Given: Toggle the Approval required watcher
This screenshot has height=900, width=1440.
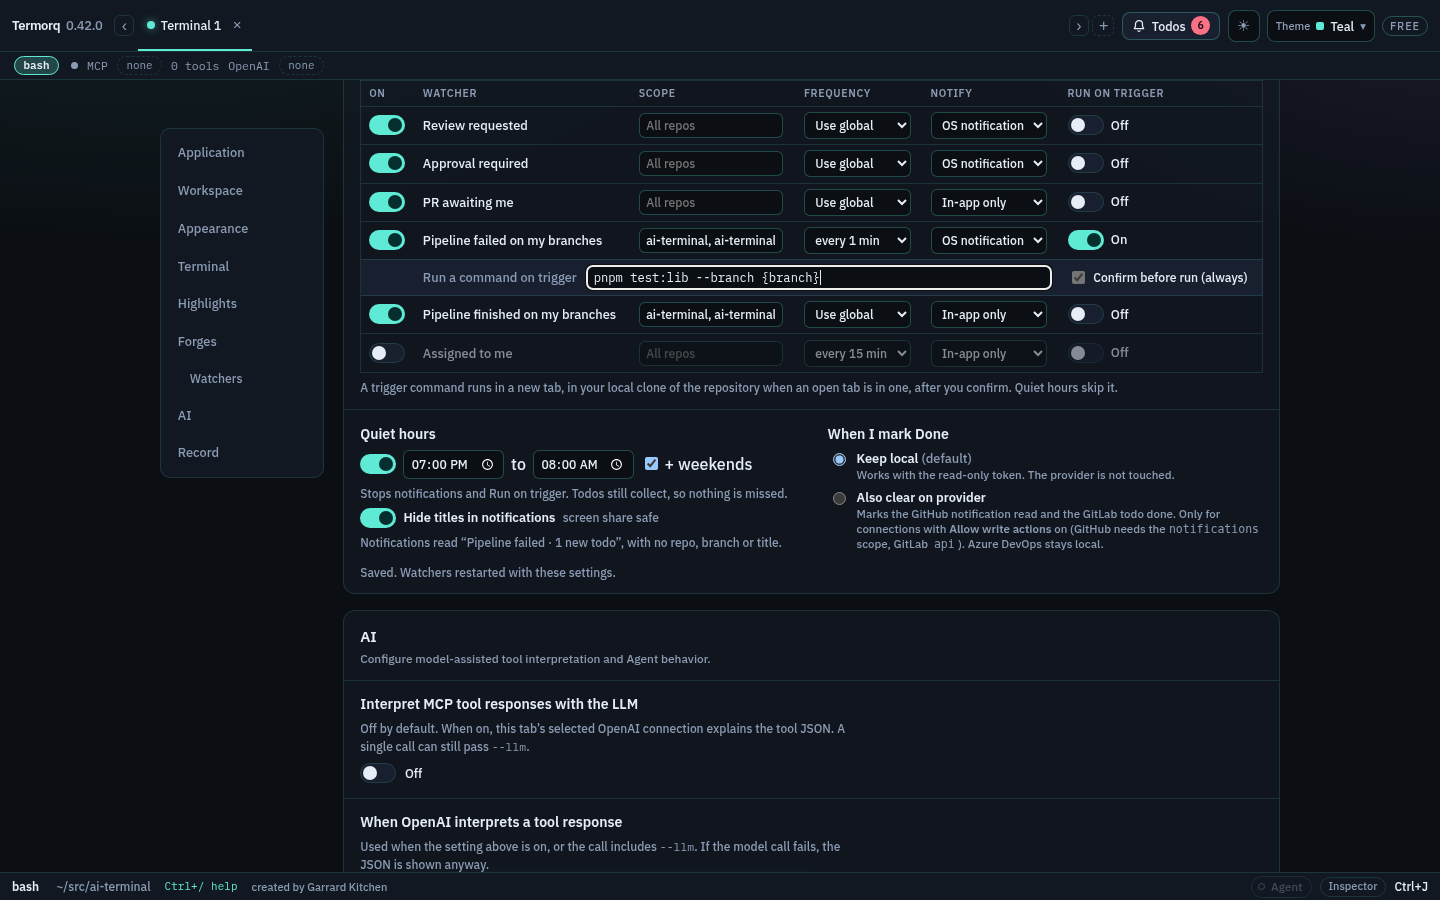Looking at the screenshot, I should pyautogui.click(x=387, y=163).
